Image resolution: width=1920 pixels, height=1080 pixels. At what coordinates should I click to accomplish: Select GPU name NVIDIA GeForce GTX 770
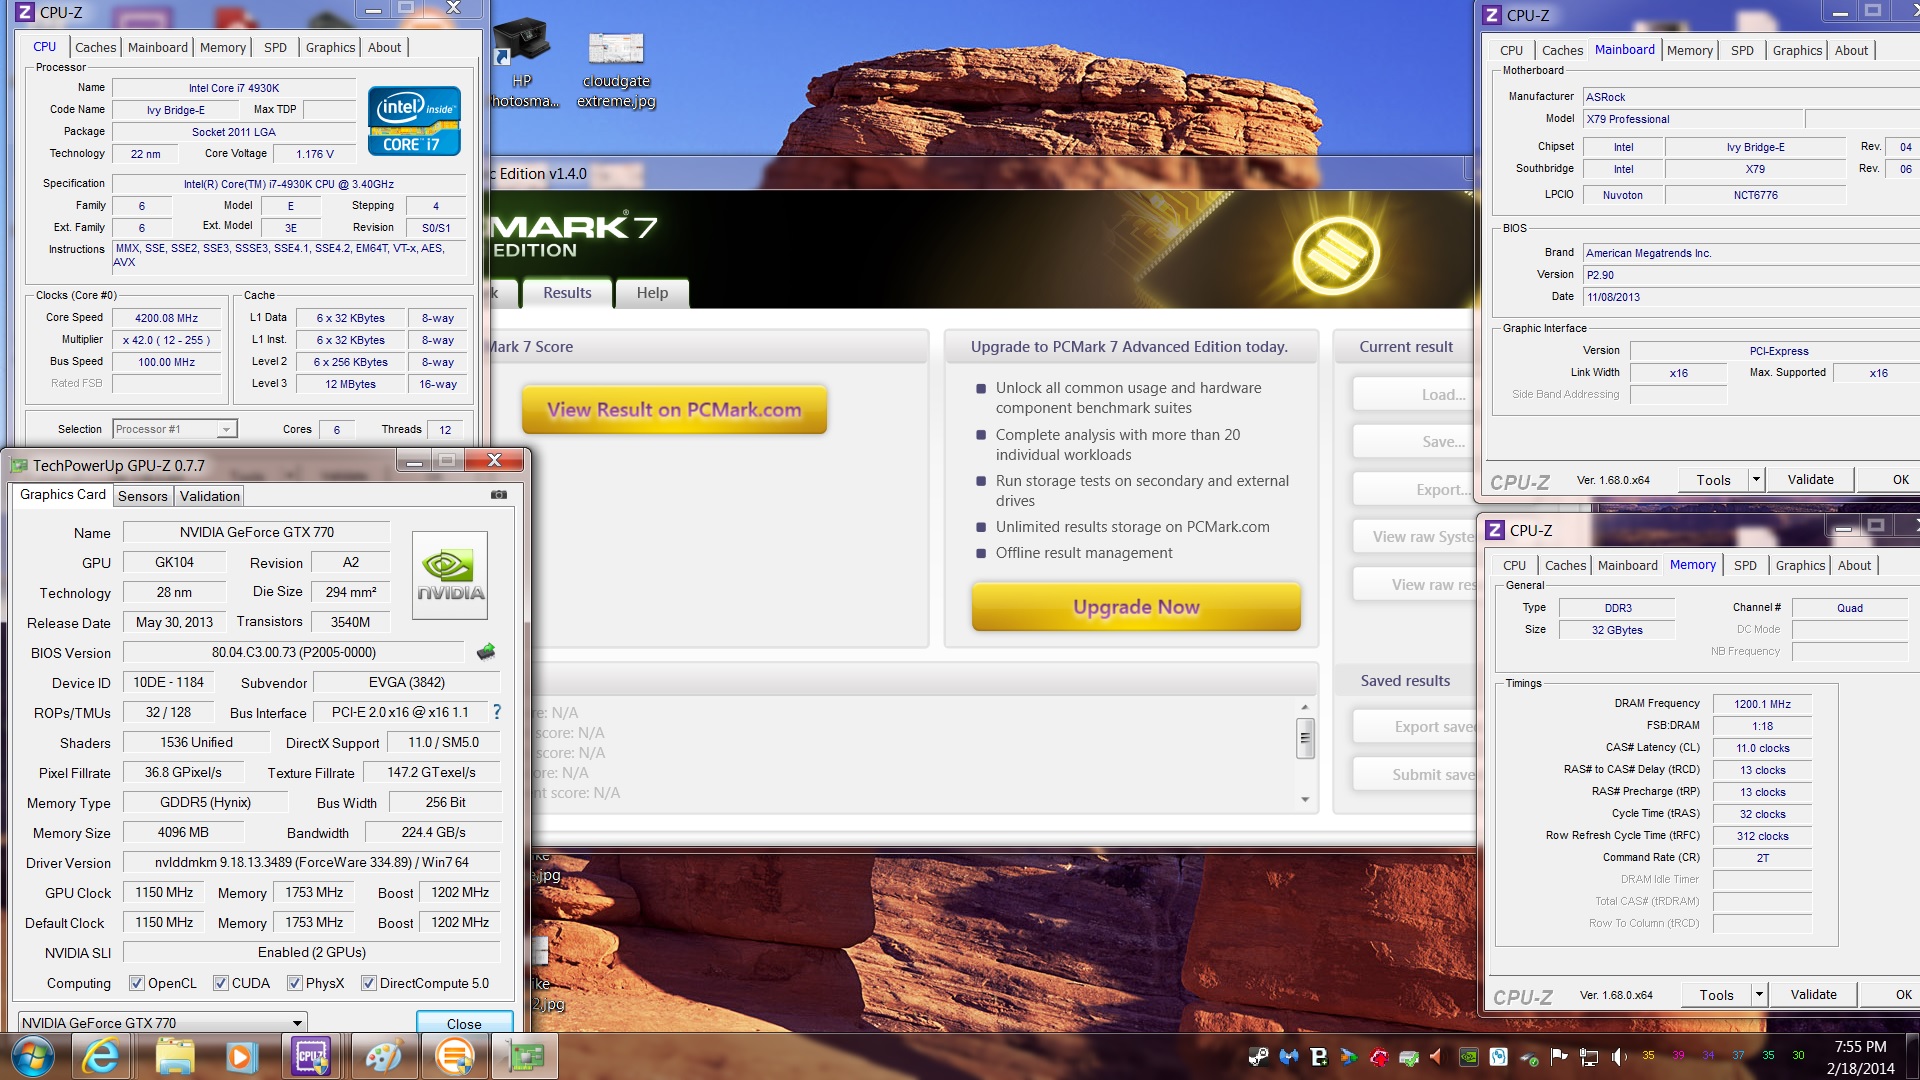click(x=257, y=532)
